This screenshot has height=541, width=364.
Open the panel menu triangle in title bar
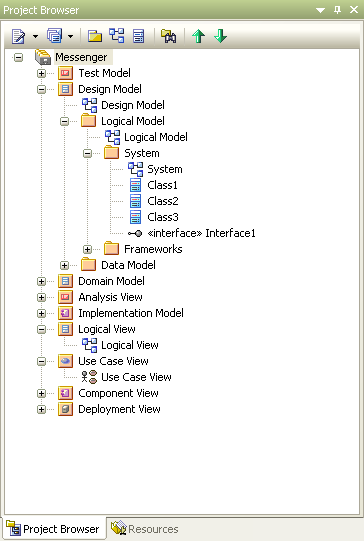coord(321,10)
